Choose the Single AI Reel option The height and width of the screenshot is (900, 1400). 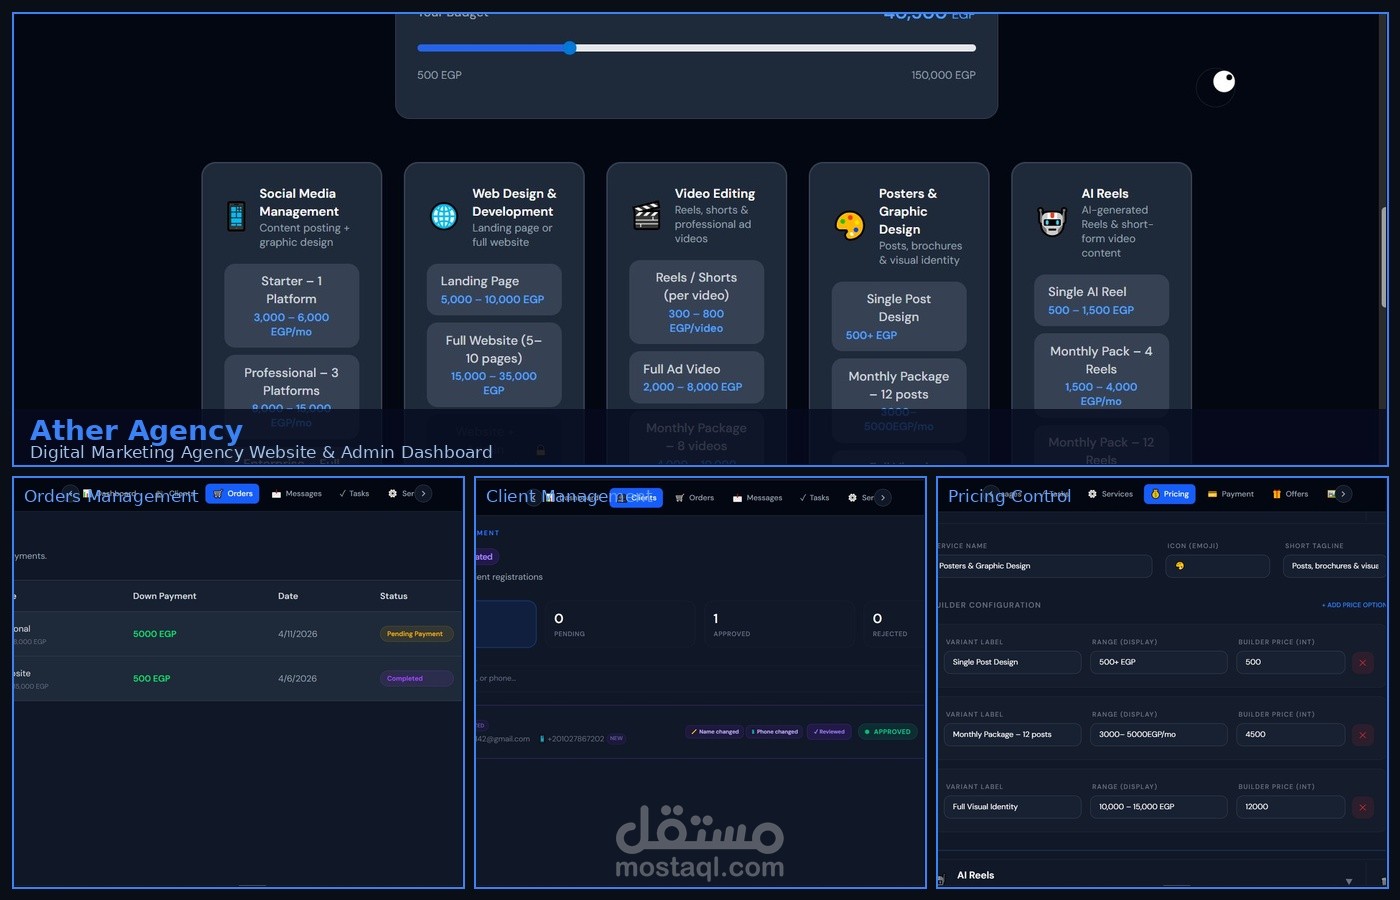pos(1101,300)
